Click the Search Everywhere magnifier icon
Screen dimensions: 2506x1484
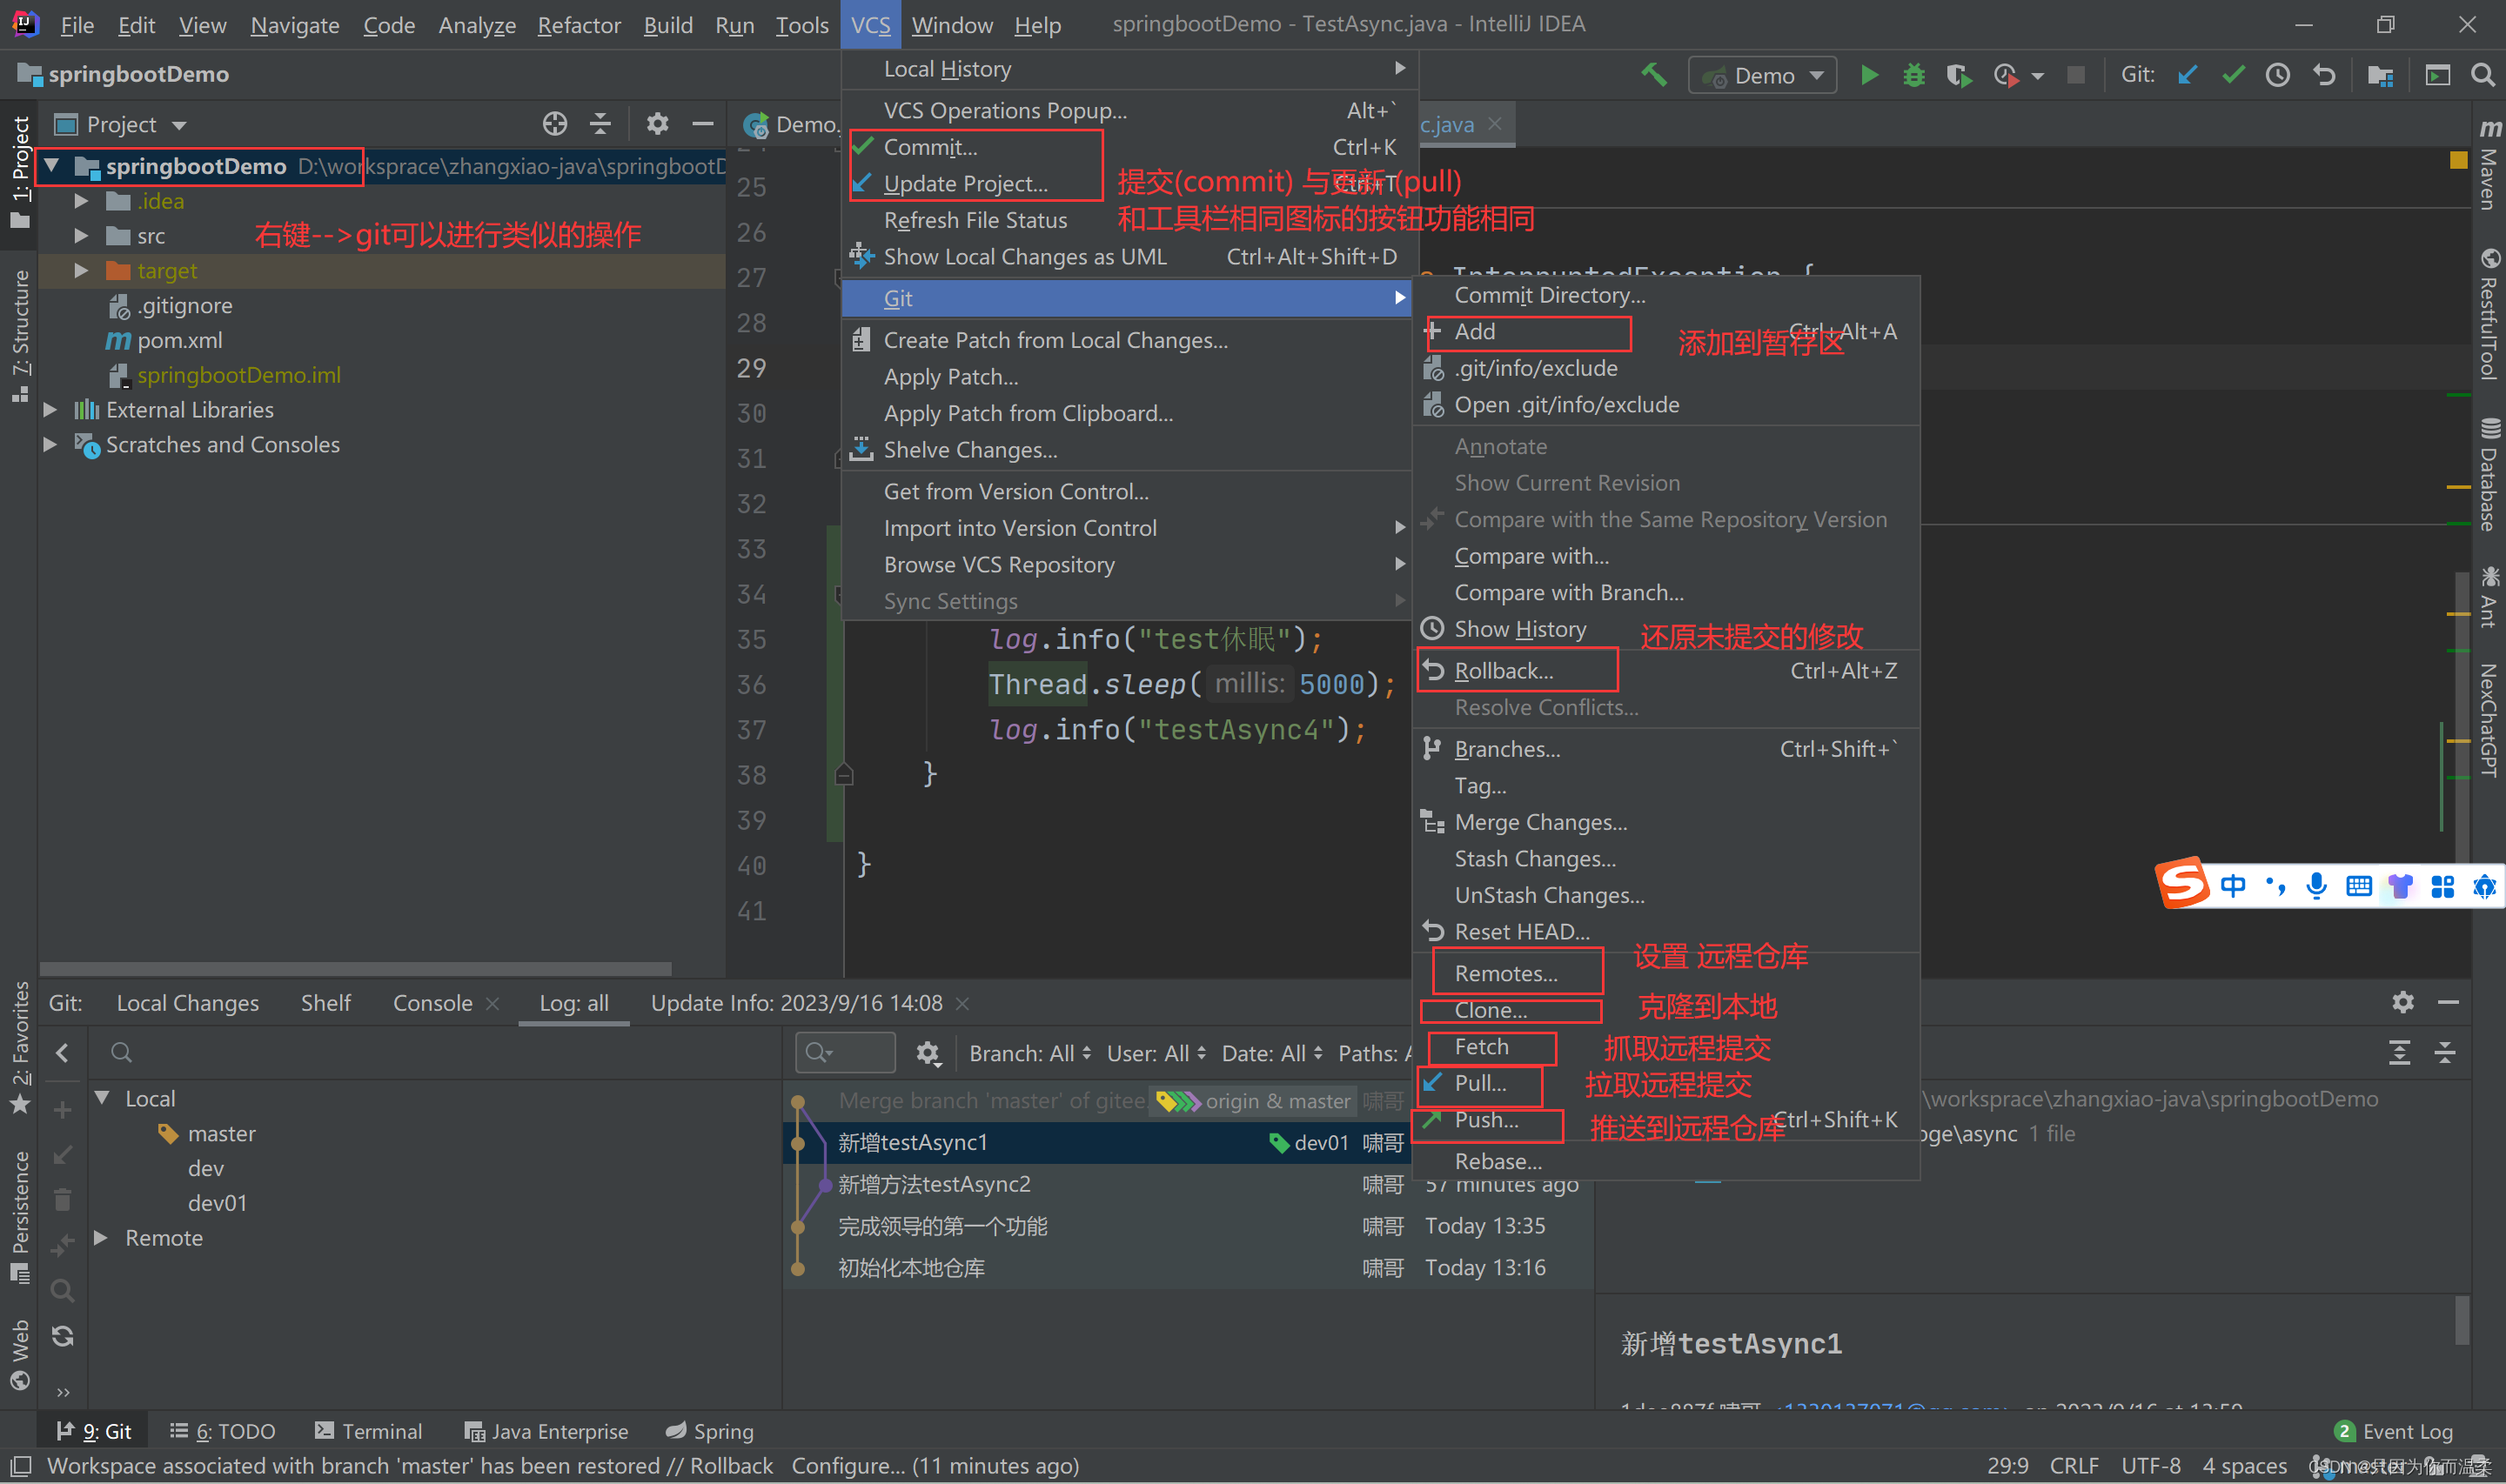pos(2482,75)
